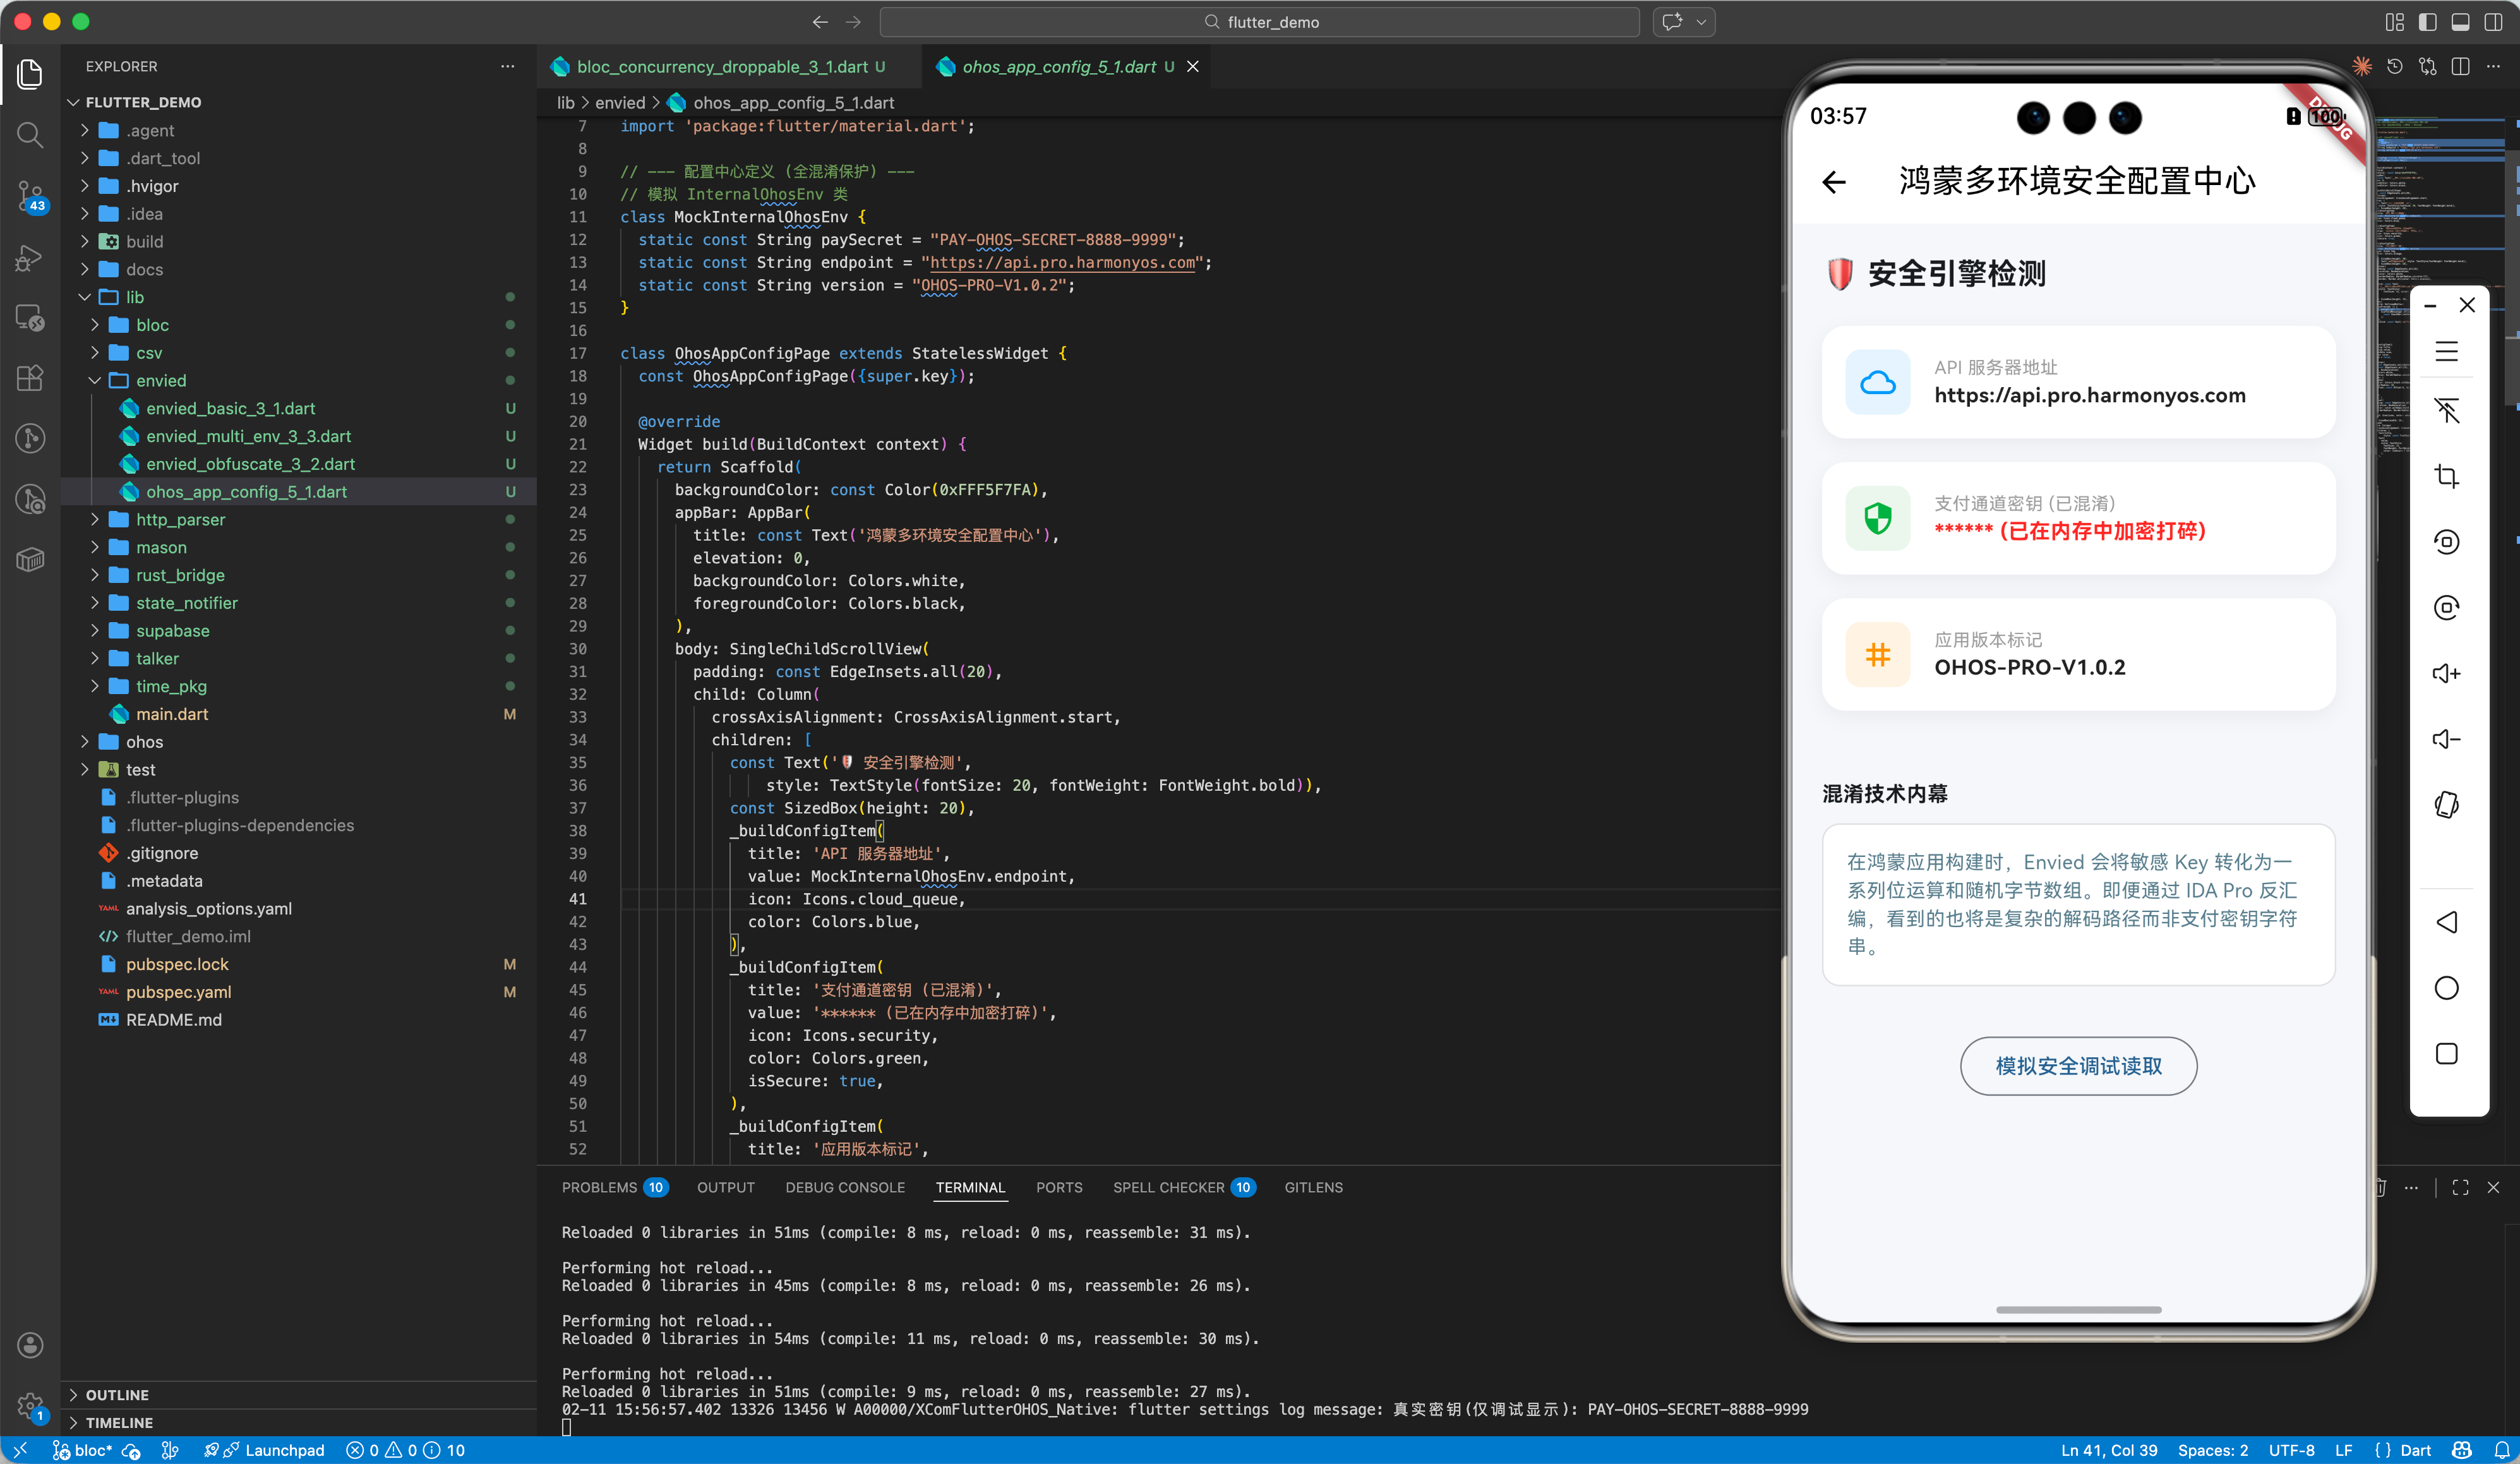Toggle the bottom panel layout icon
Viewport: 2520px width, 1464px height.
coord(2460,22)
